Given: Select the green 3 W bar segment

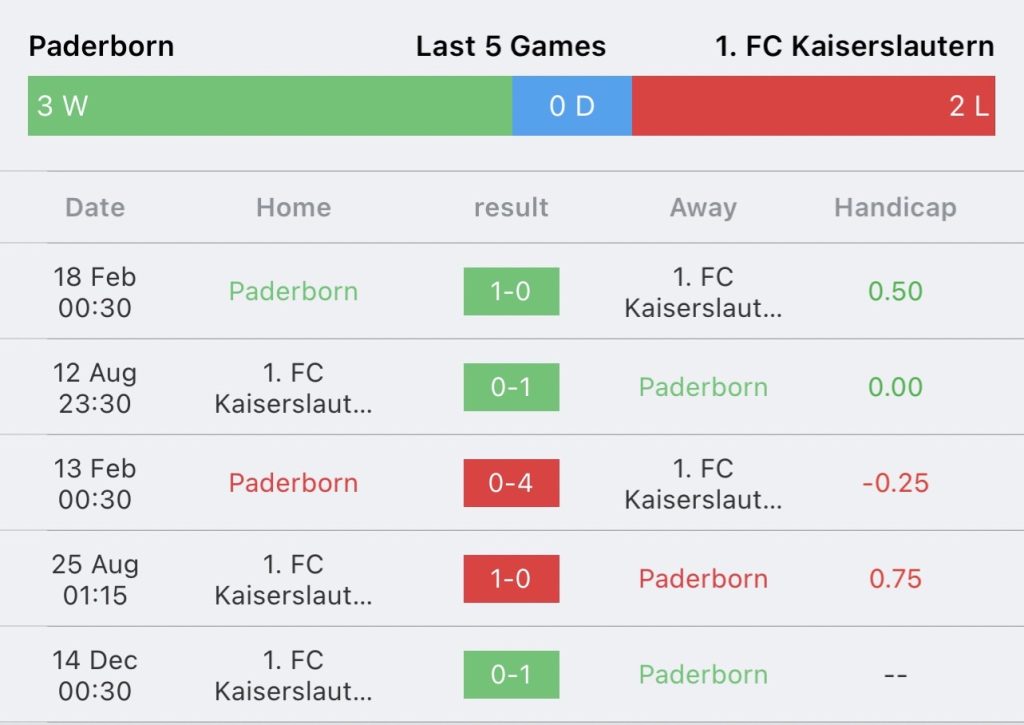Looking at the screenshot, I should tap(270, 106).
